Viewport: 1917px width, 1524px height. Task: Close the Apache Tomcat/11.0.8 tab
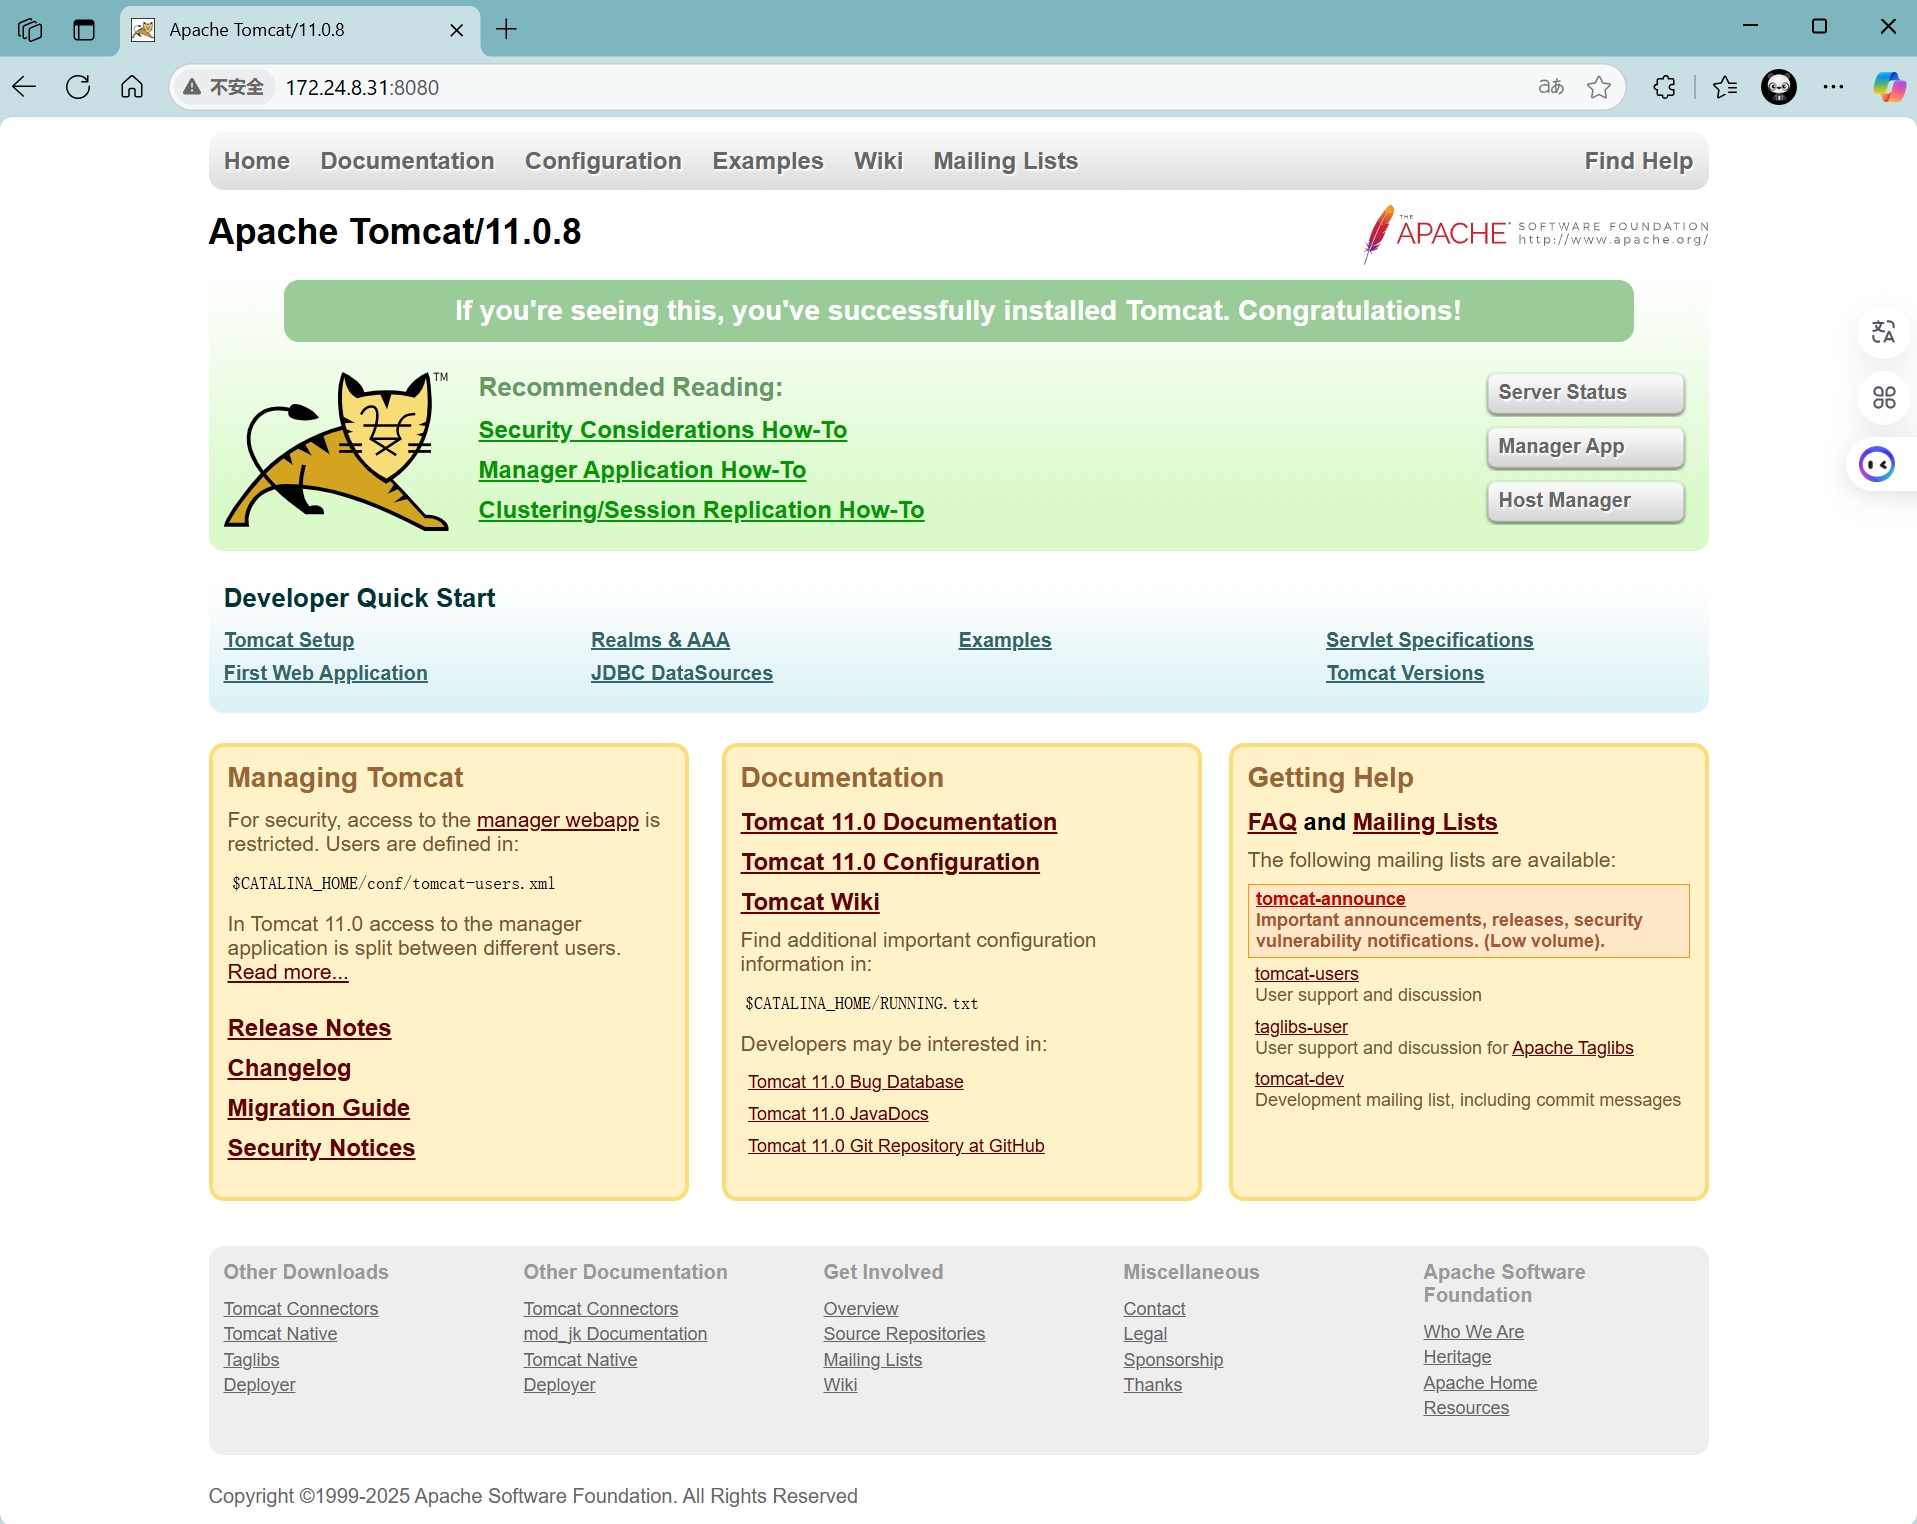coord(457,30)
